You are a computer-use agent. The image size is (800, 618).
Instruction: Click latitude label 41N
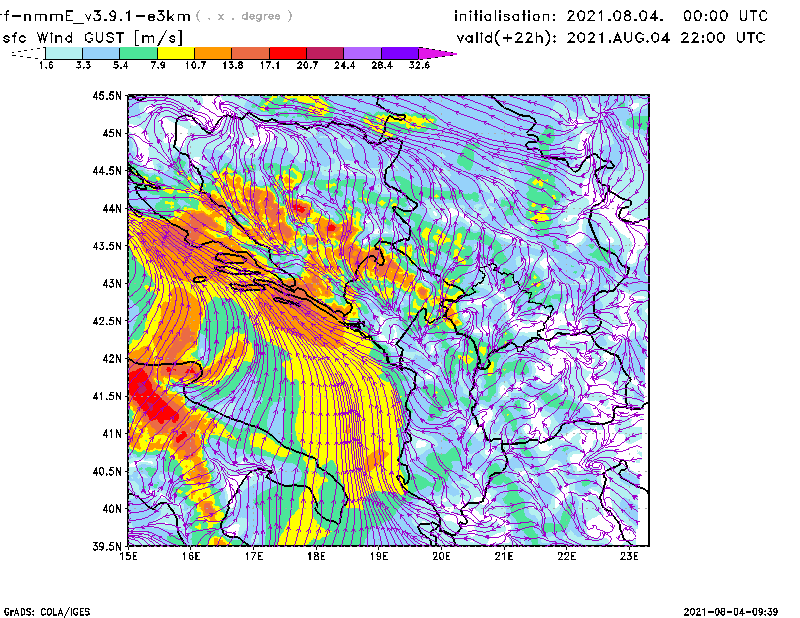[x=112, y=434]
